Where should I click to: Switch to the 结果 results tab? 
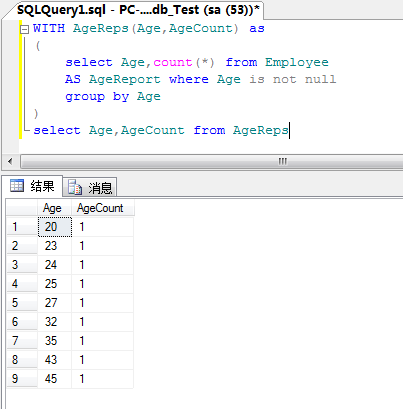click(32, 186)
